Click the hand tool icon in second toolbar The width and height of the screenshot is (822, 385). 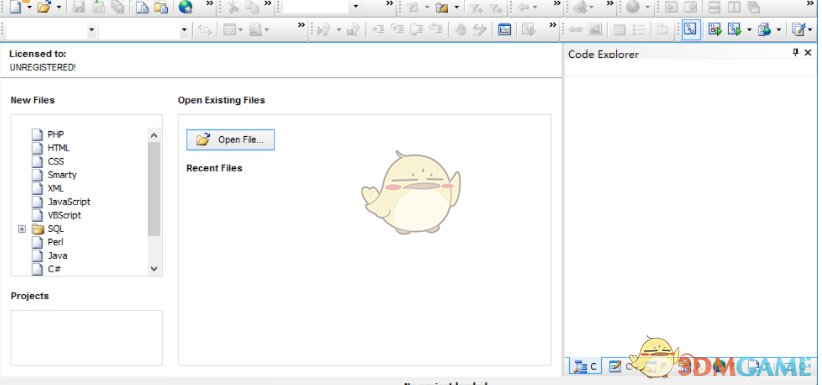pyautogui.click(x=460, y=30)
